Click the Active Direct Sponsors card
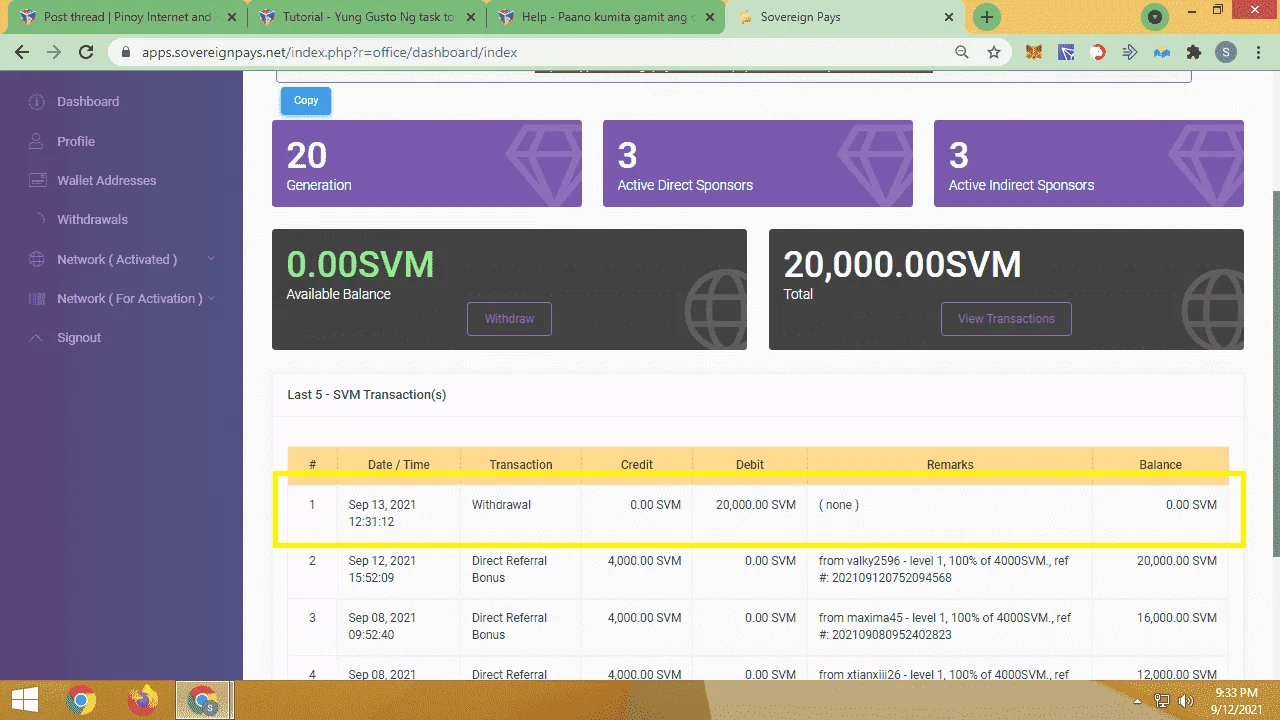This screenshot has width=1280, height=720. click(x=758, y=164)
